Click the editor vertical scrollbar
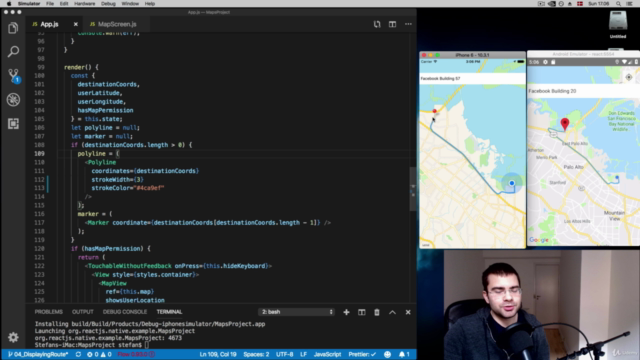The image size is (640, 360). [x=413, y=189]
